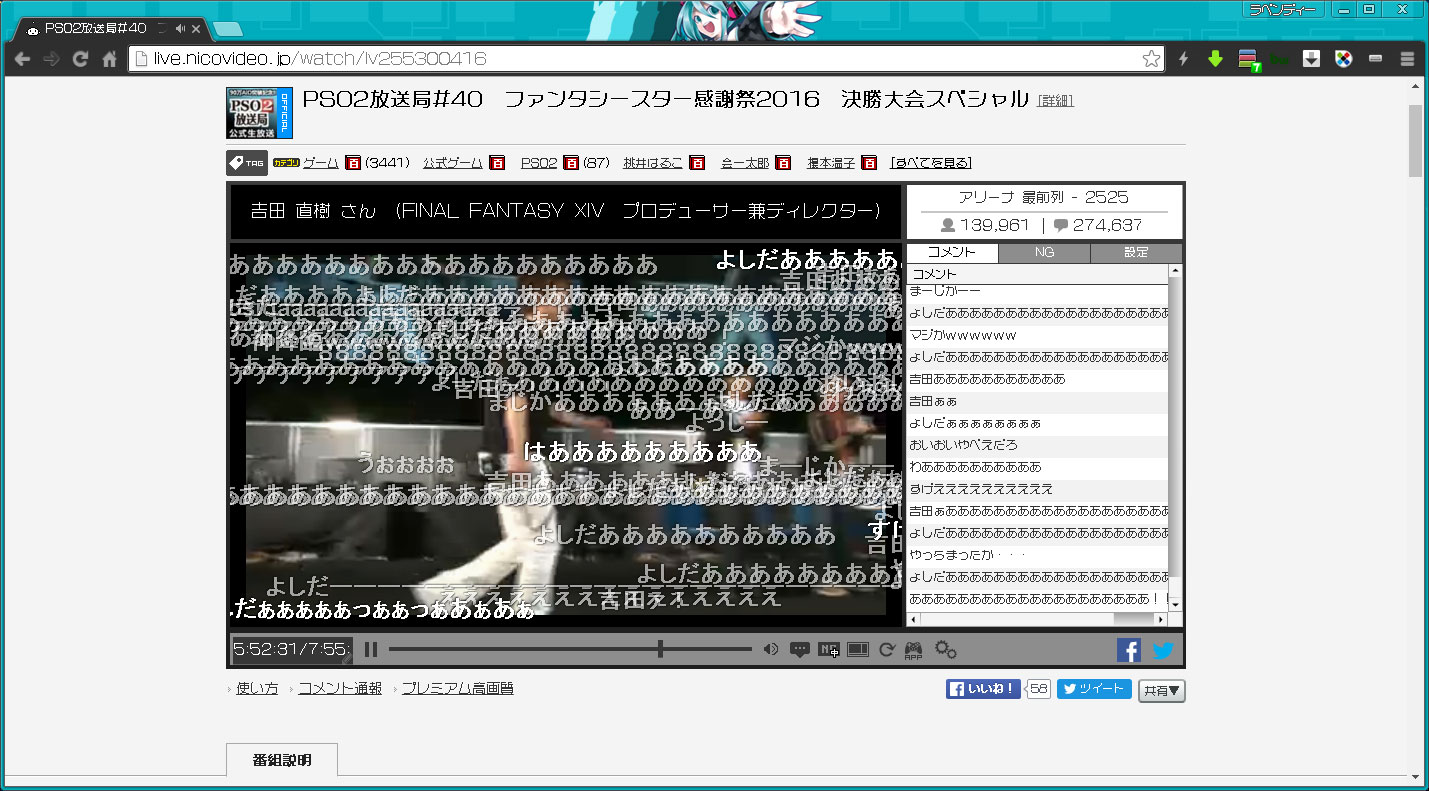This screenshot has width=1429, height=791.
Task: Click the green download arrow extension icon
Action: coord(1215,59)
